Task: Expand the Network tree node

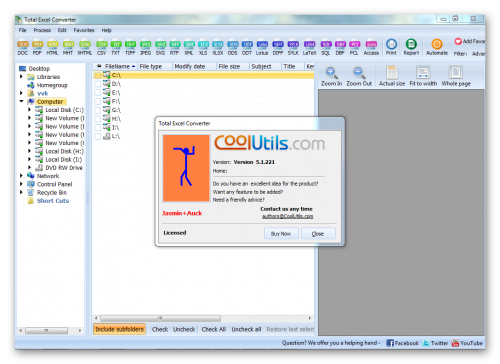Action: click(x=21, y=176)
